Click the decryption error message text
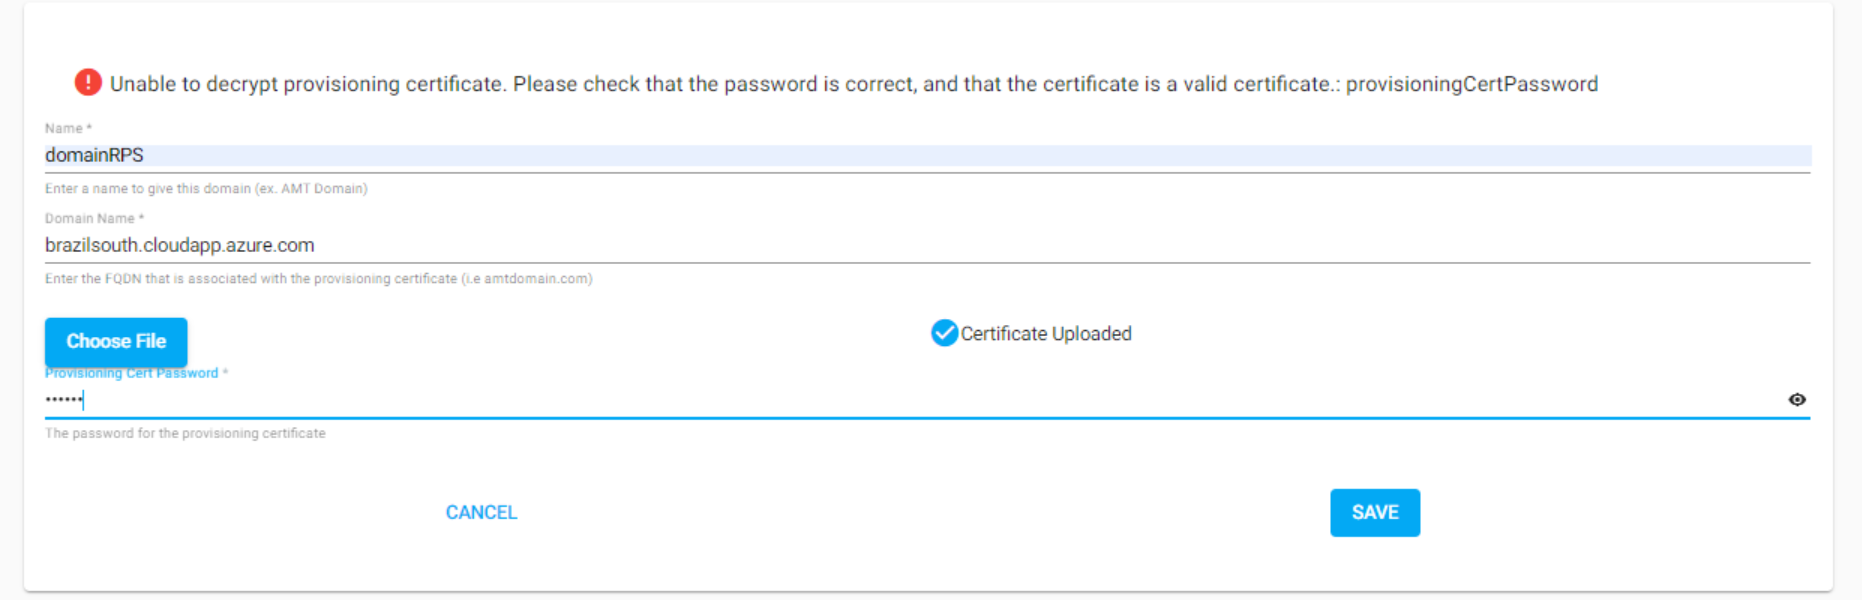1862x600 pixels. pyautogui.click(x=854, y=84)
